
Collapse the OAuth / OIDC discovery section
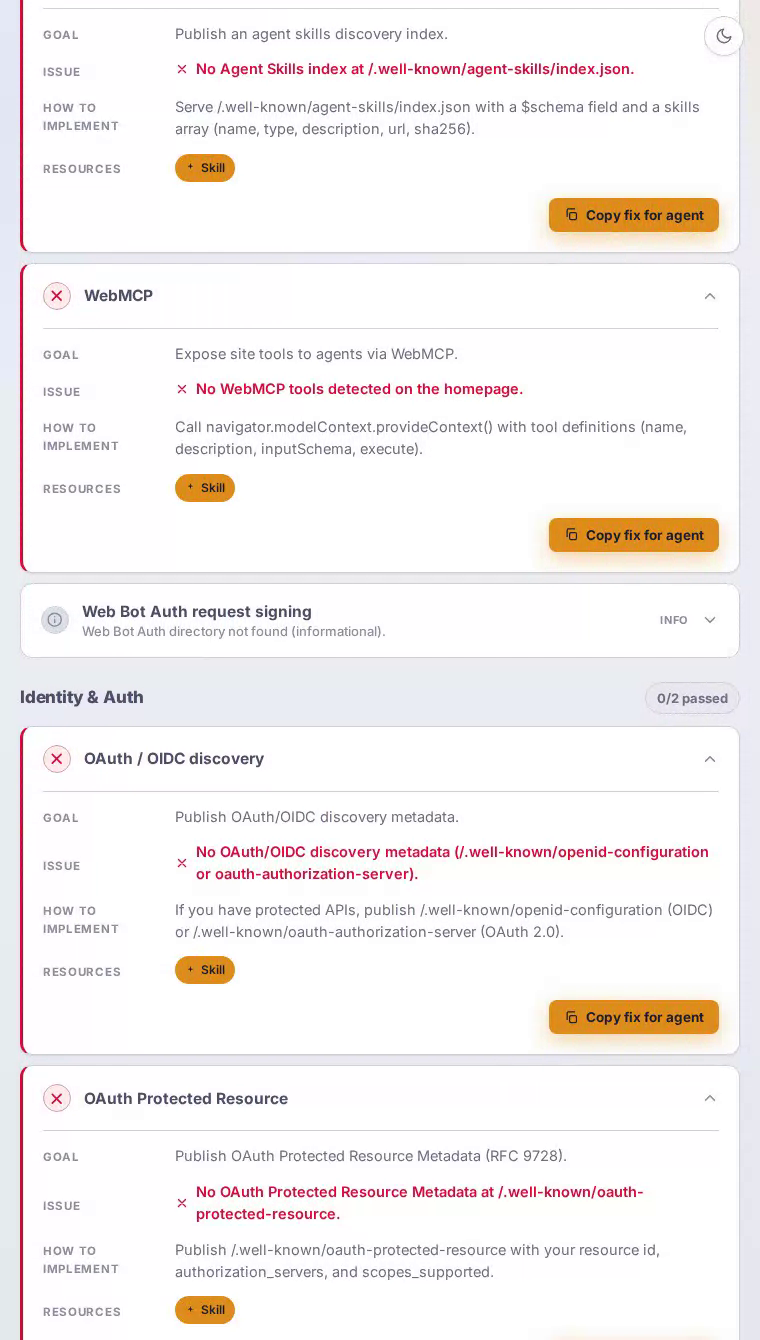pyautogui.click(x=710, y=759)
